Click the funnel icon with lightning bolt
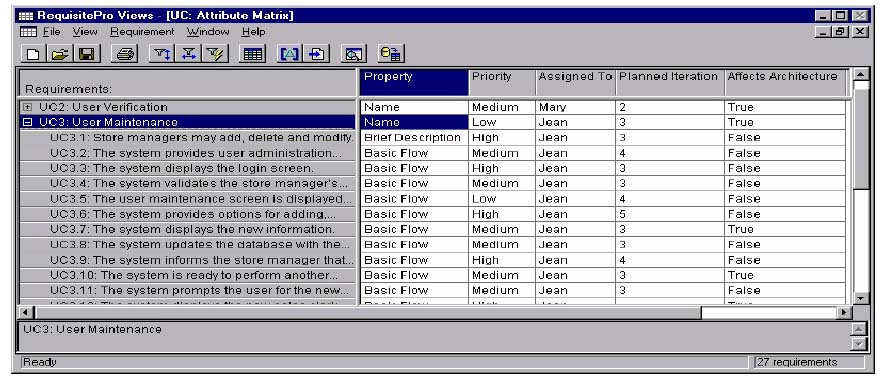This screenshot has width=882, height=378. [x=214, y=54]
